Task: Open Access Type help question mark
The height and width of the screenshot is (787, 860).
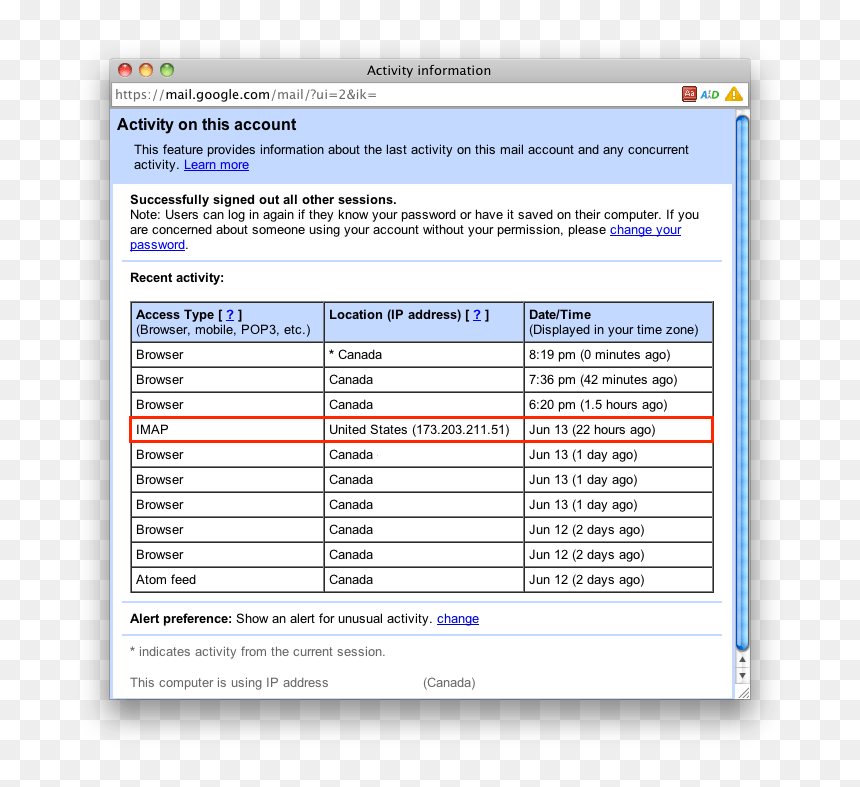Action: pos(230,315)
